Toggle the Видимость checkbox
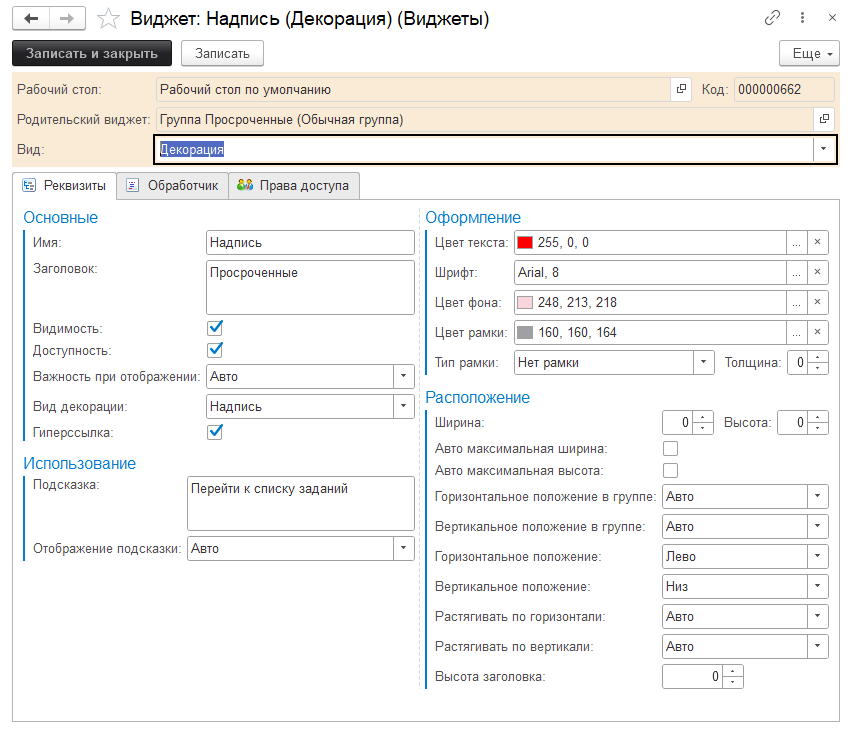 click(x=215, y=327)
